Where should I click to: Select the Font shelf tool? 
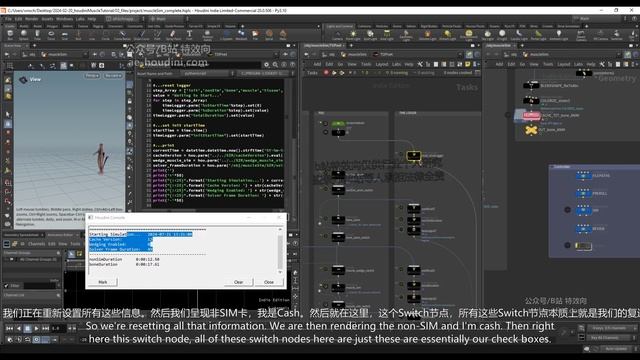[x=189, y=35]
